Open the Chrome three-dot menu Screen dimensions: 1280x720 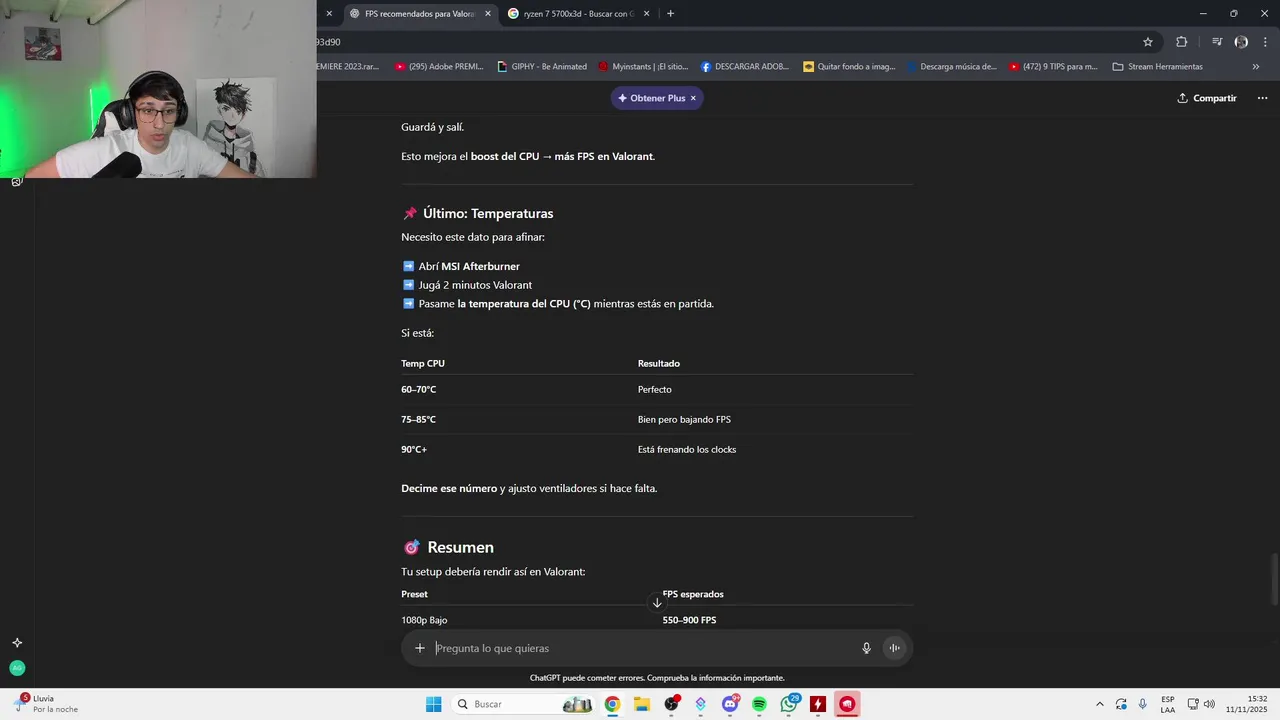pos(1265,42)
